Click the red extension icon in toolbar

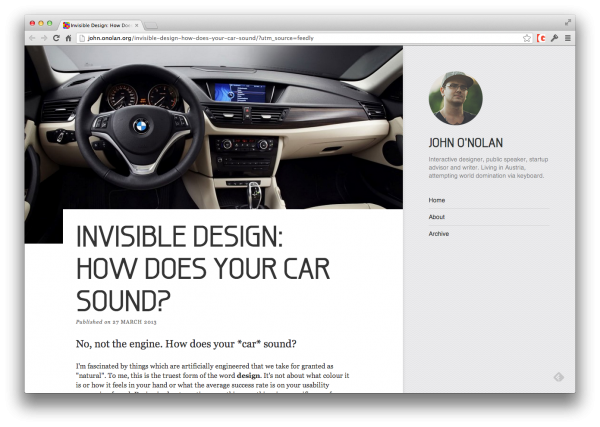coord(541,38)
